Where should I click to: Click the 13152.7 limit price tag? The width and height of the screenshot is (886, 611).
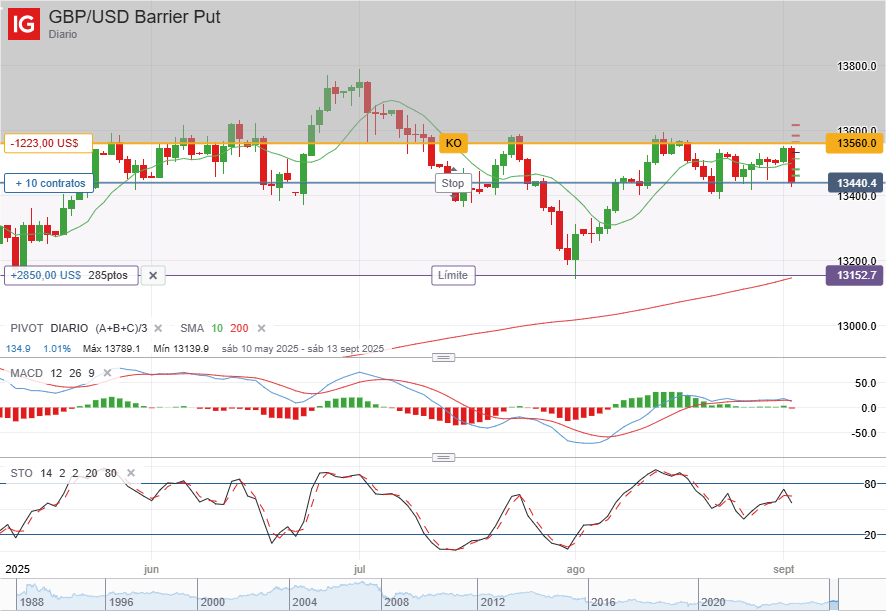coord(854,275)
